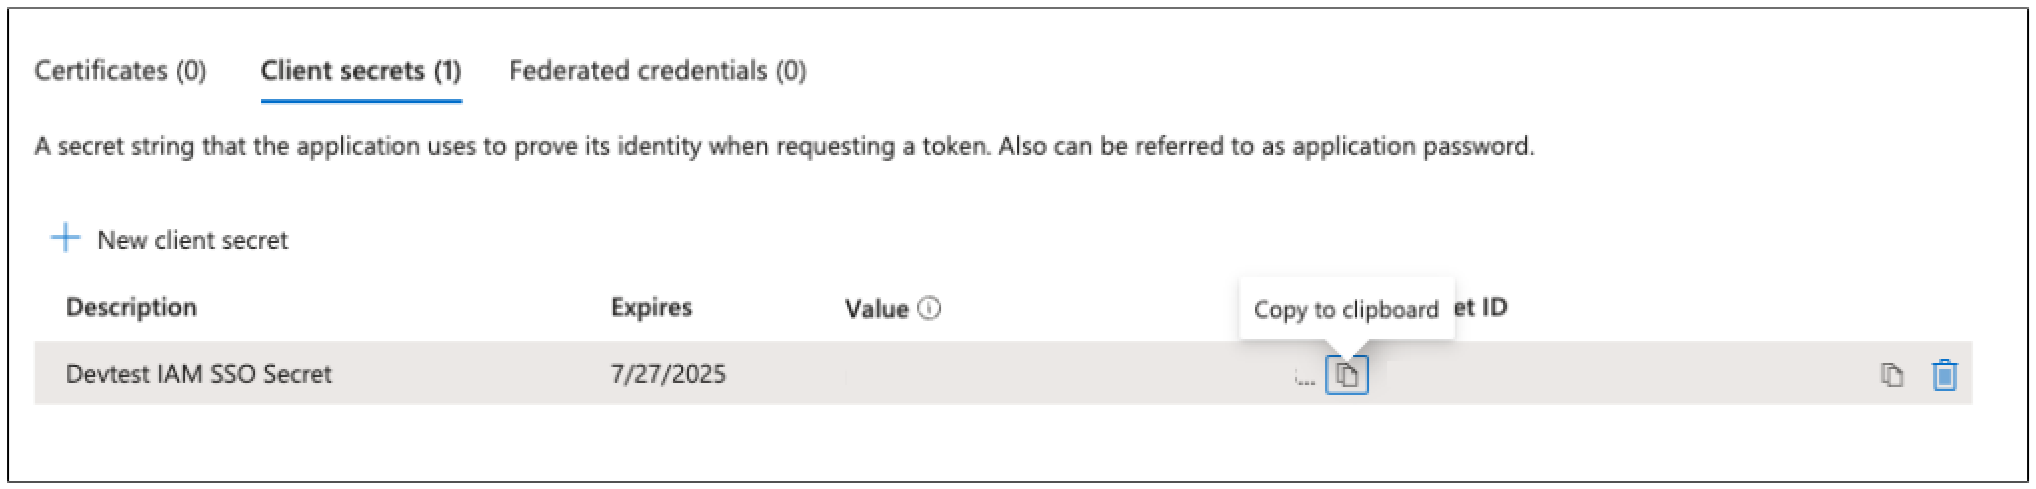Click the secret string explanation text
This screenshot has height=489, width=2036.
tap(783, 147)
